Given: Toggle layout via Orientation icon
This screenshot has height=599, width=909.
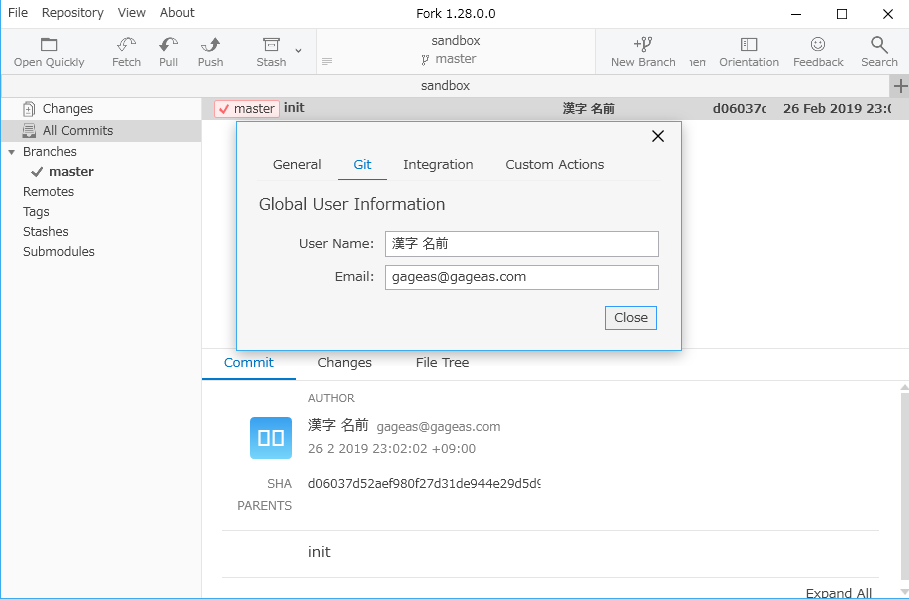Looking at the screenshot, I should 748,45.
